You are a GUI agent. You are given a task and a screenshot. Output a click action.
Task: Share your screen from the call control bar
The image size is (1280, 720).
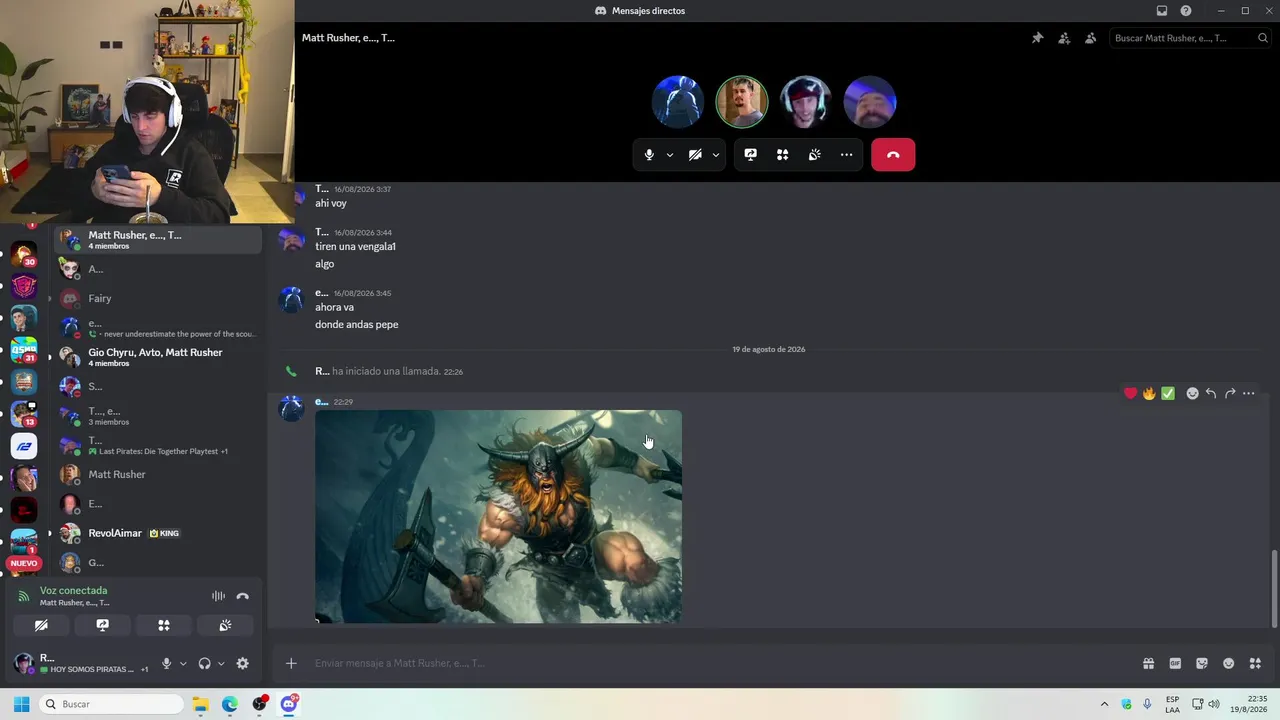751,155
